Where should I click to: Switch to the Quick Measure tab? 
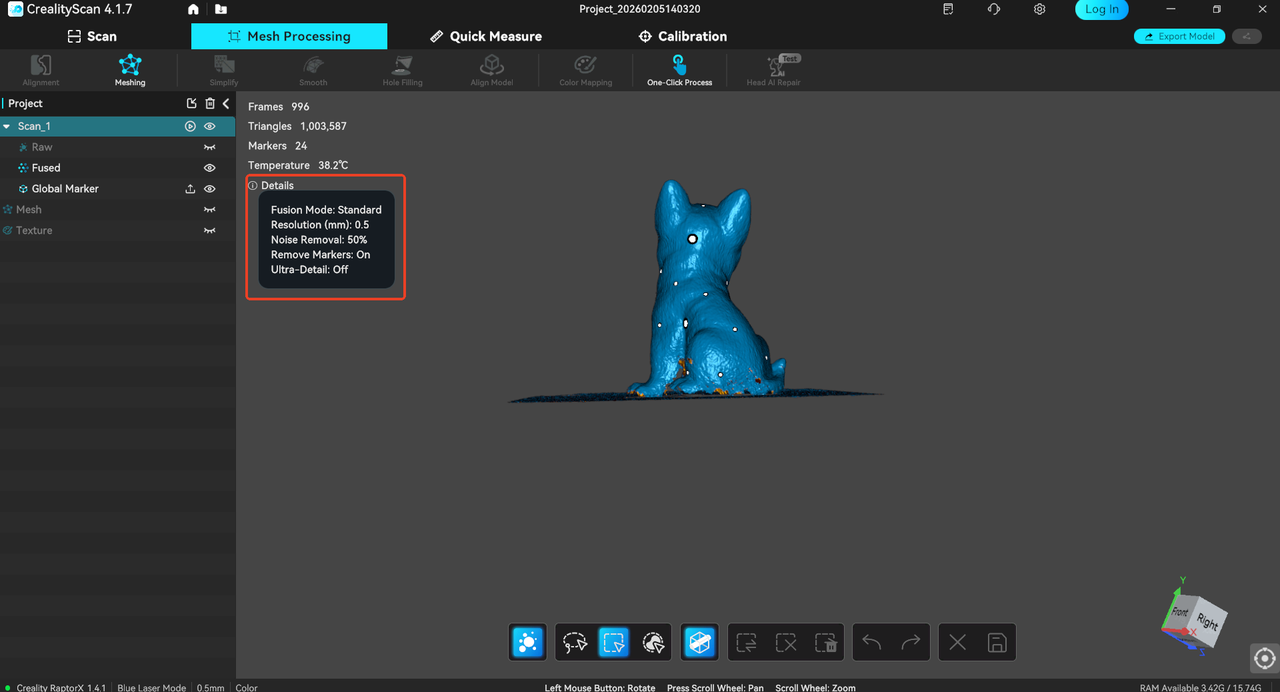click(x=486, y=36)
